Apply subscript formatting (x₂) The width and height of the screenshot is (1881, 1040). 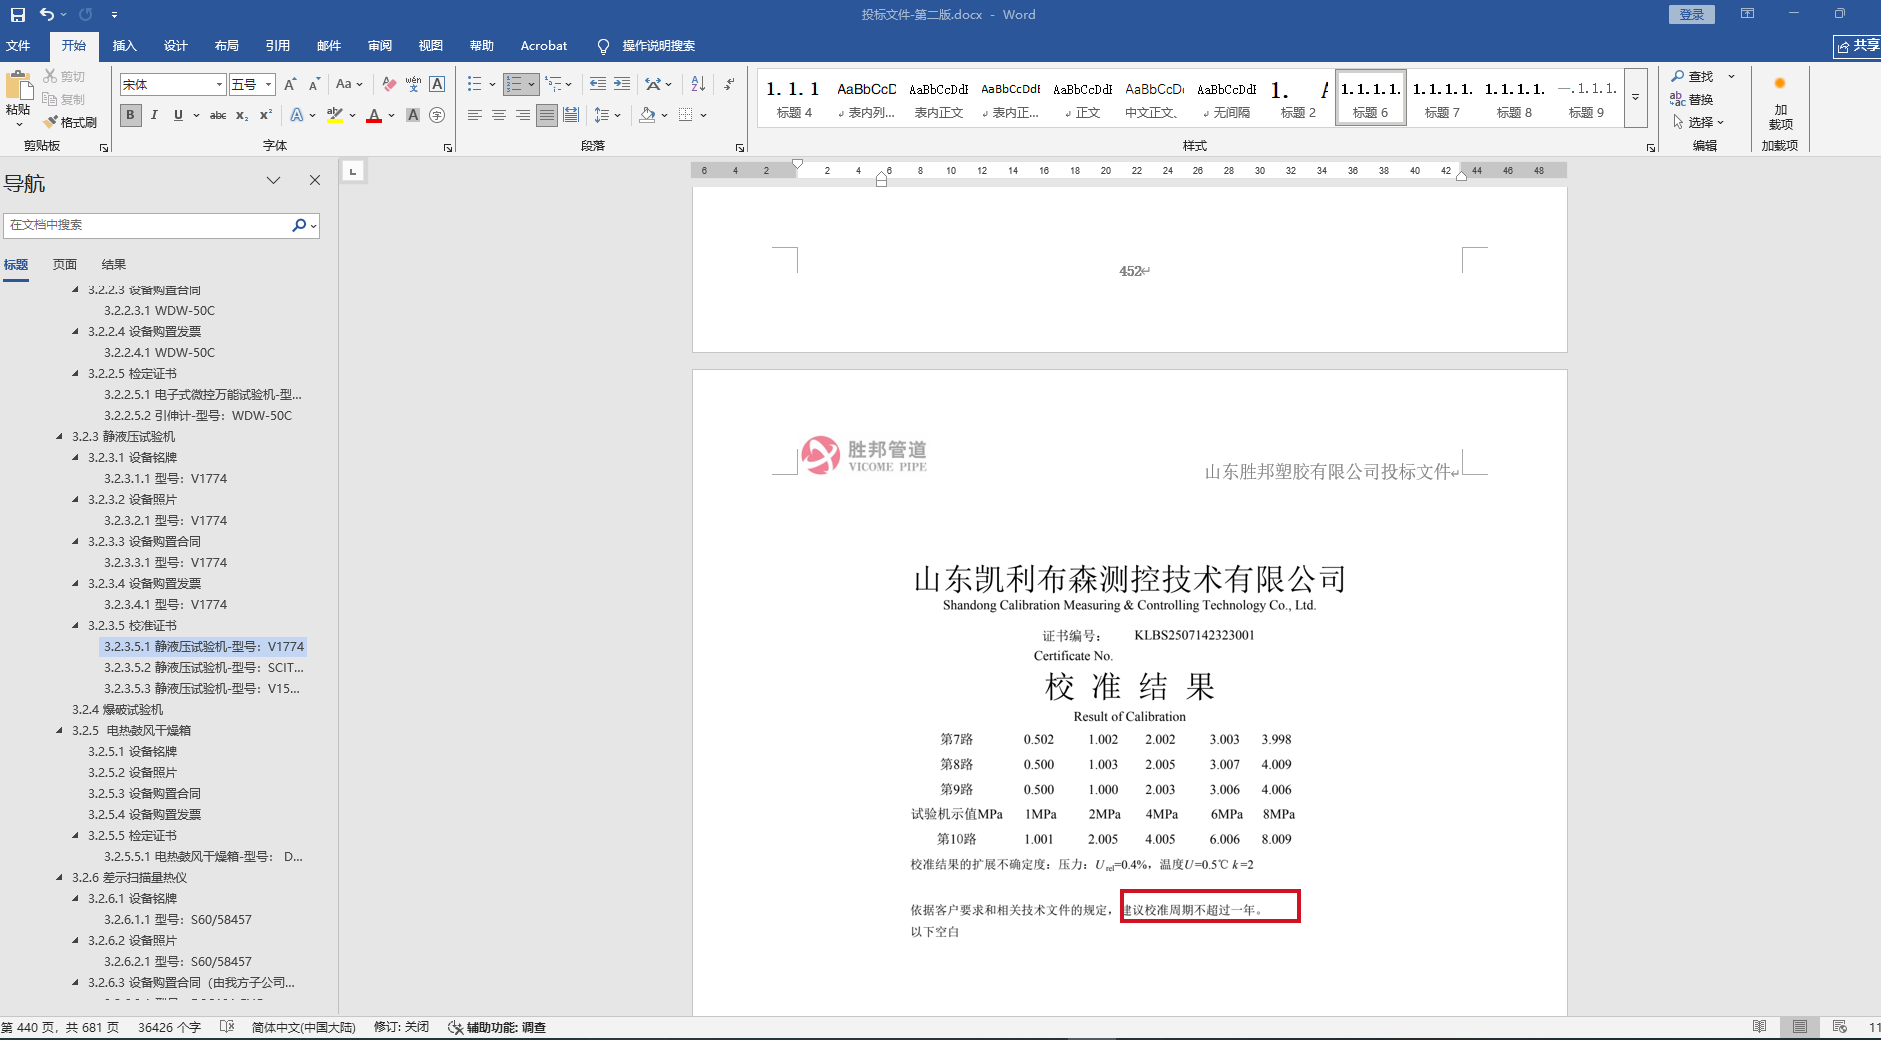pos(242,116)
